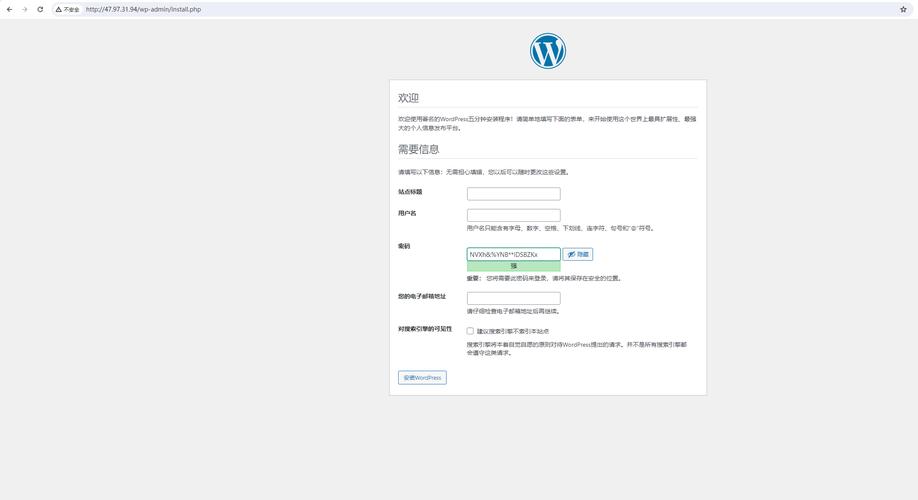Click the green password strength indicator
The image size is (918, 500).
[x=513, y=266]
